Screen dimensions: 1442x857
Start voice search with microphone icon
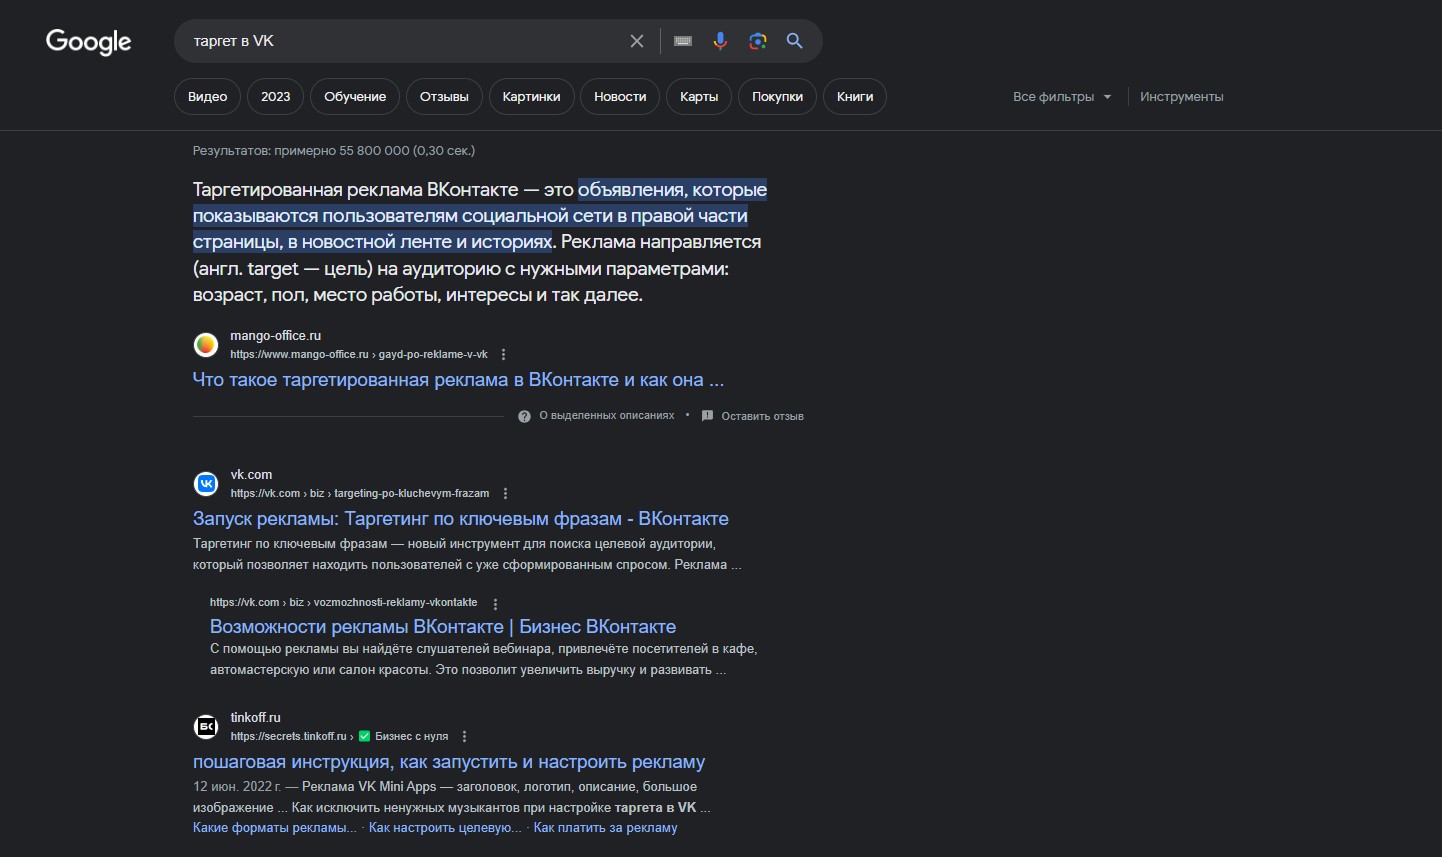pos(720,41)
